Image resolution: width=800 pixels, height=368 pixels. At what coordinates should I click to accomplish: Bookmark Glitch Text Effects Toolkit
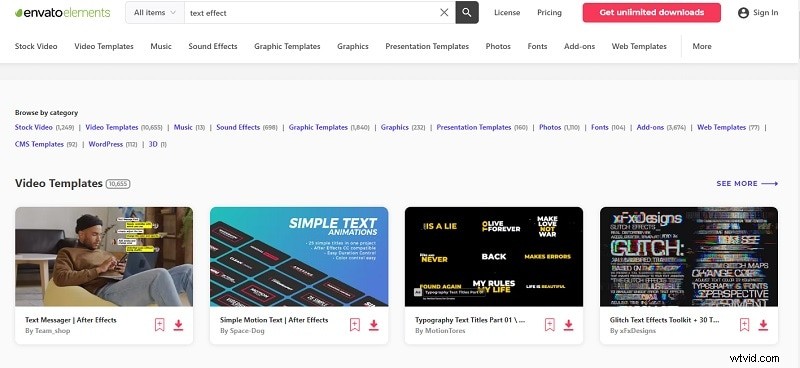pyautogui.click(x=744, y=325)
